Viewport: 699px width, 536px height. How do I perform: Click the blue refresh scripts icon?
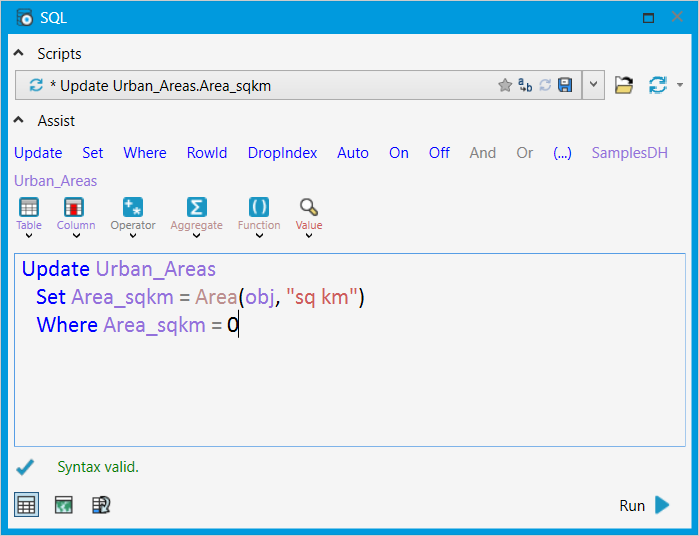(x=658, y=85)
